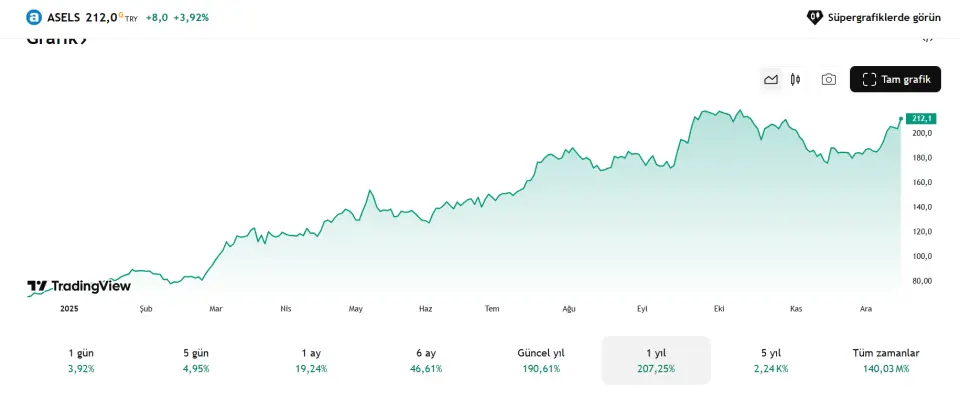The width and height of the screenshot is (960, 400).
Task: Switch to candlestick chart view
Action: click(x=796, y=79)
